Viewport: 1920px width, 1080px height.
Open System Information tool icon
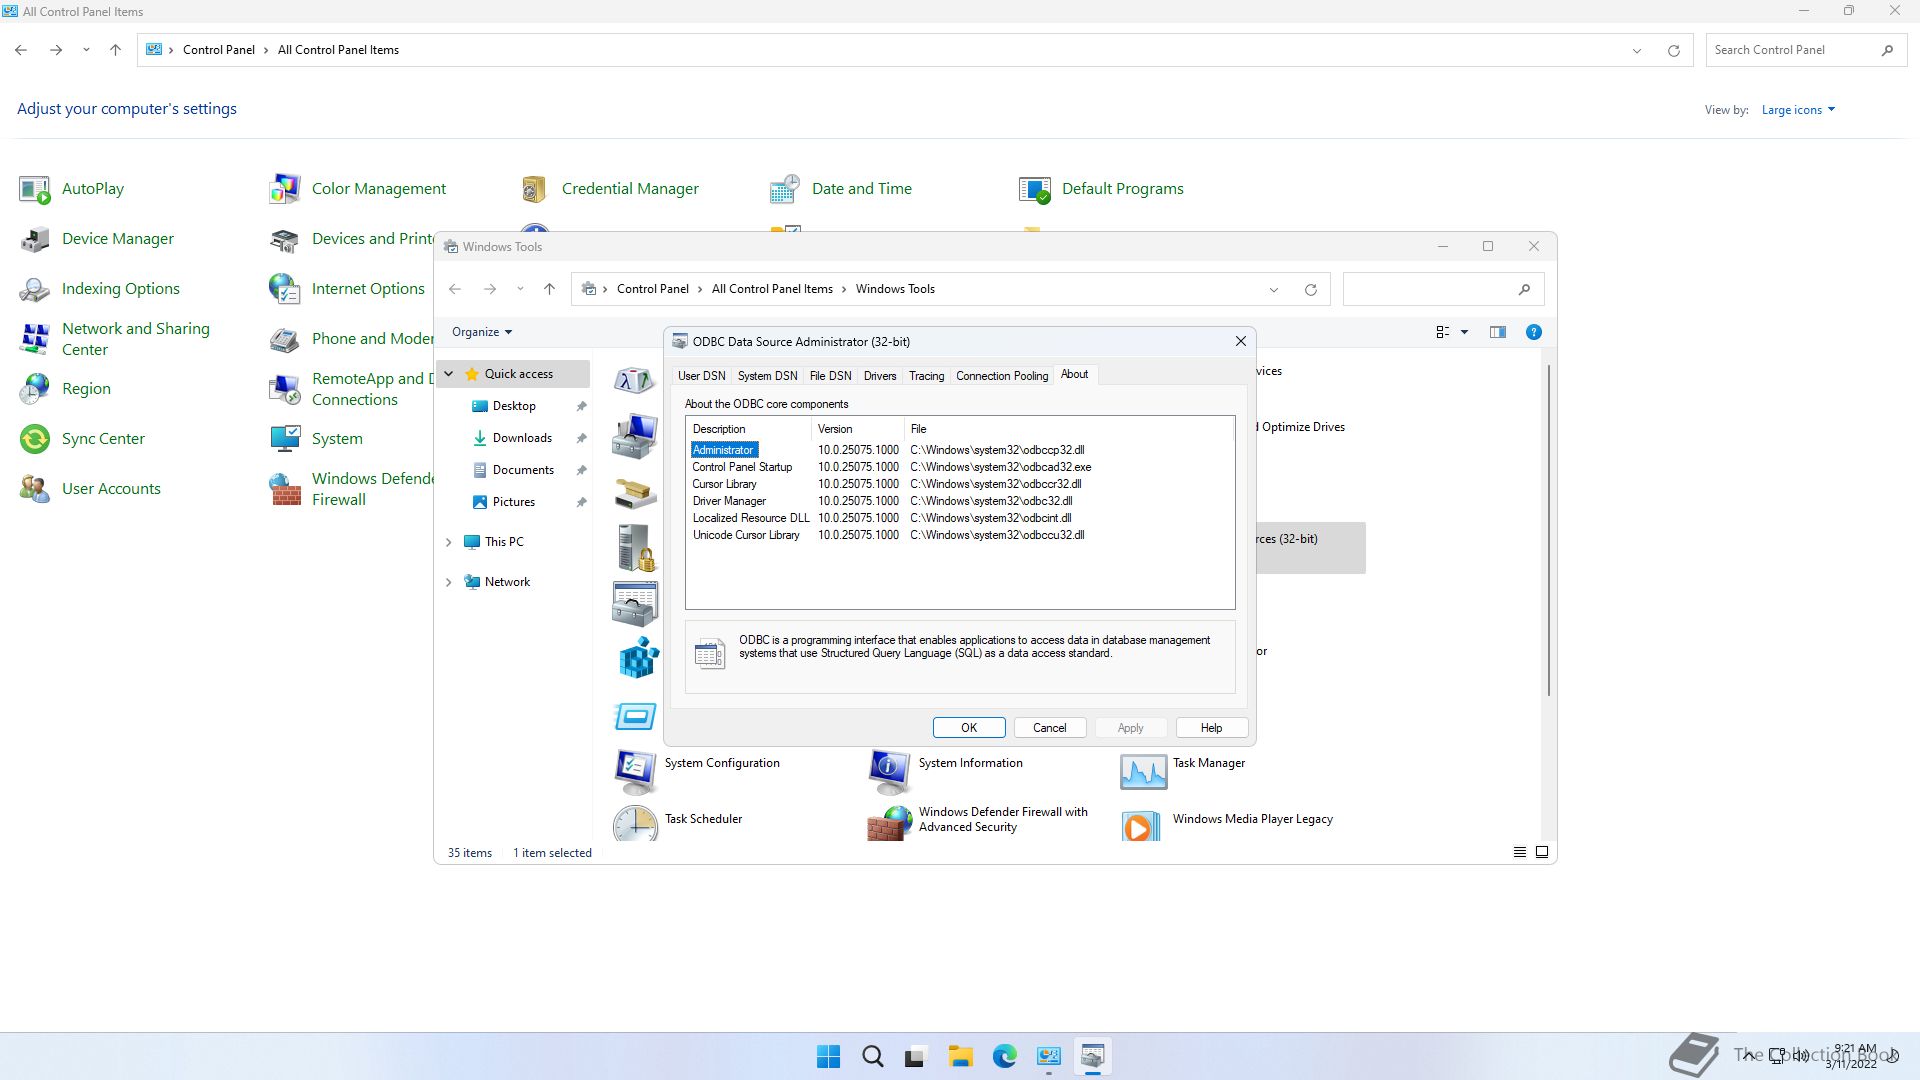click(889, 771)
